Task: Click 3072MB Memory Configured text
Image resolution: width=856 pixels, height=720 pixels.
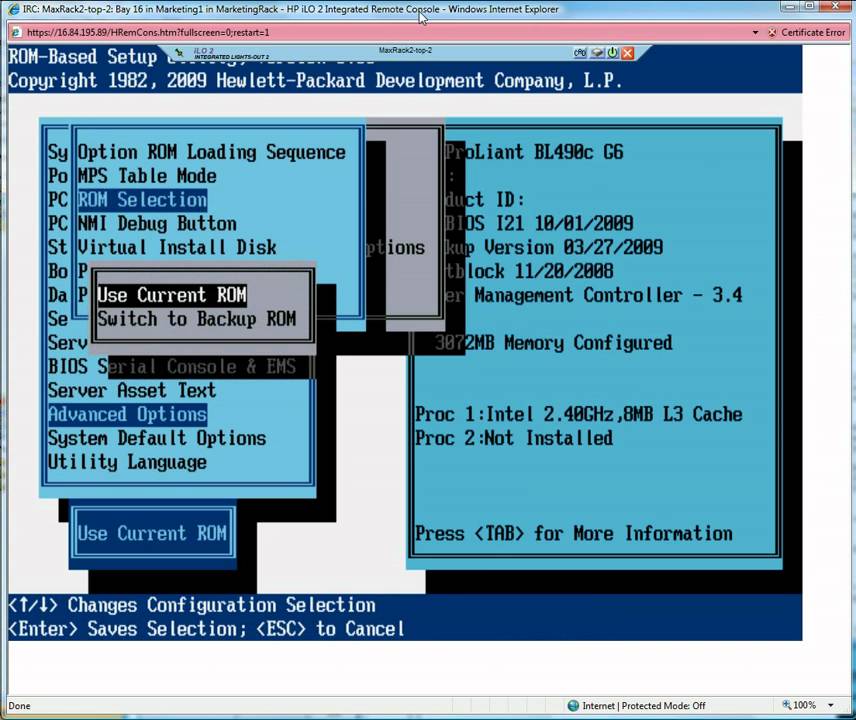Action: click(554, 343)
